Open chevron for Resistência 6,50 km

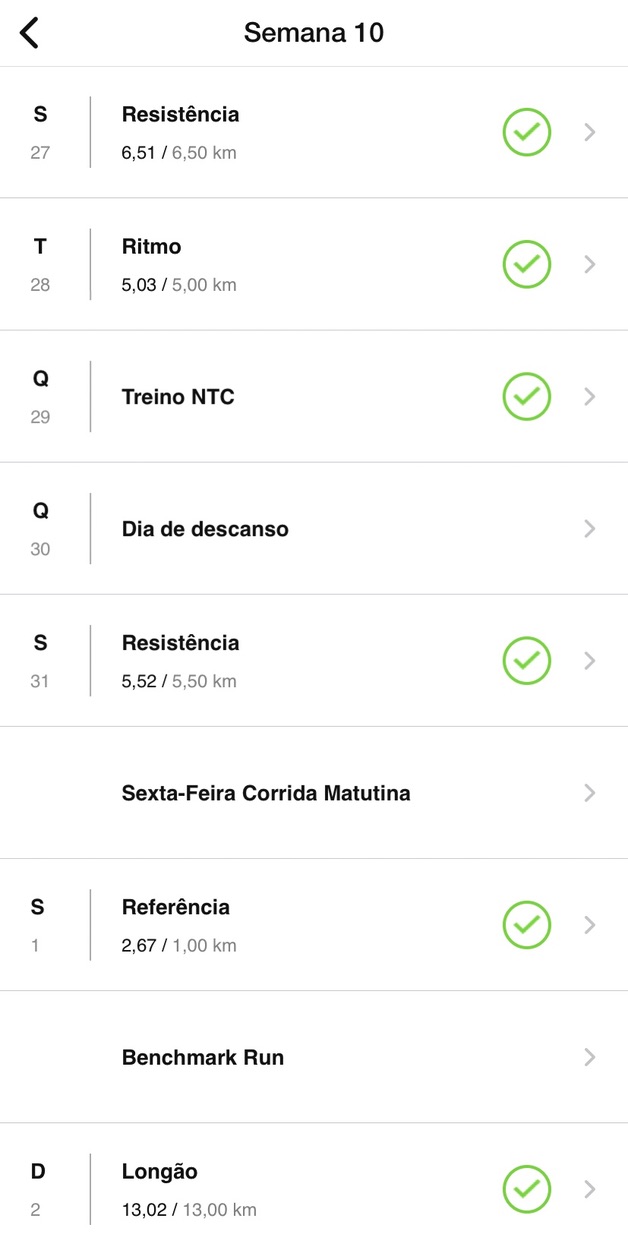(590, 132)
